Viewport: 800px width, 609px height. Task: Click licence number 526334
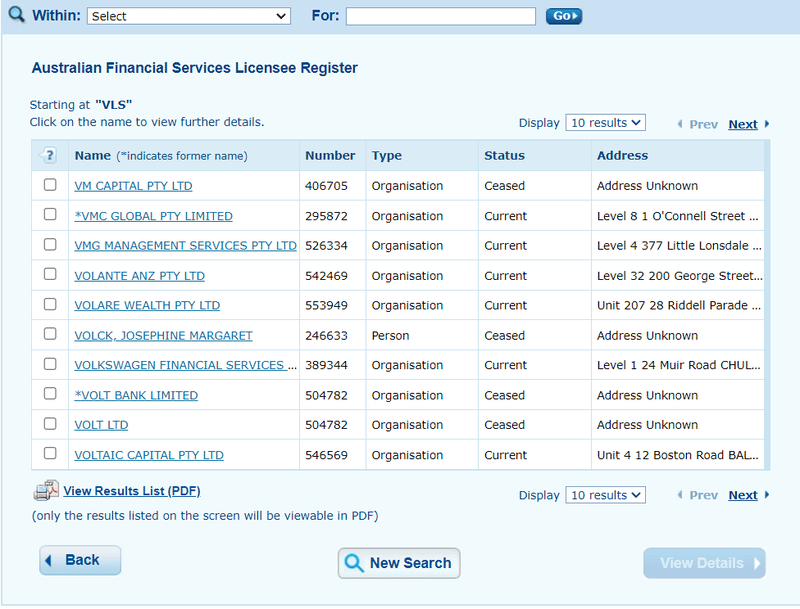326,246
